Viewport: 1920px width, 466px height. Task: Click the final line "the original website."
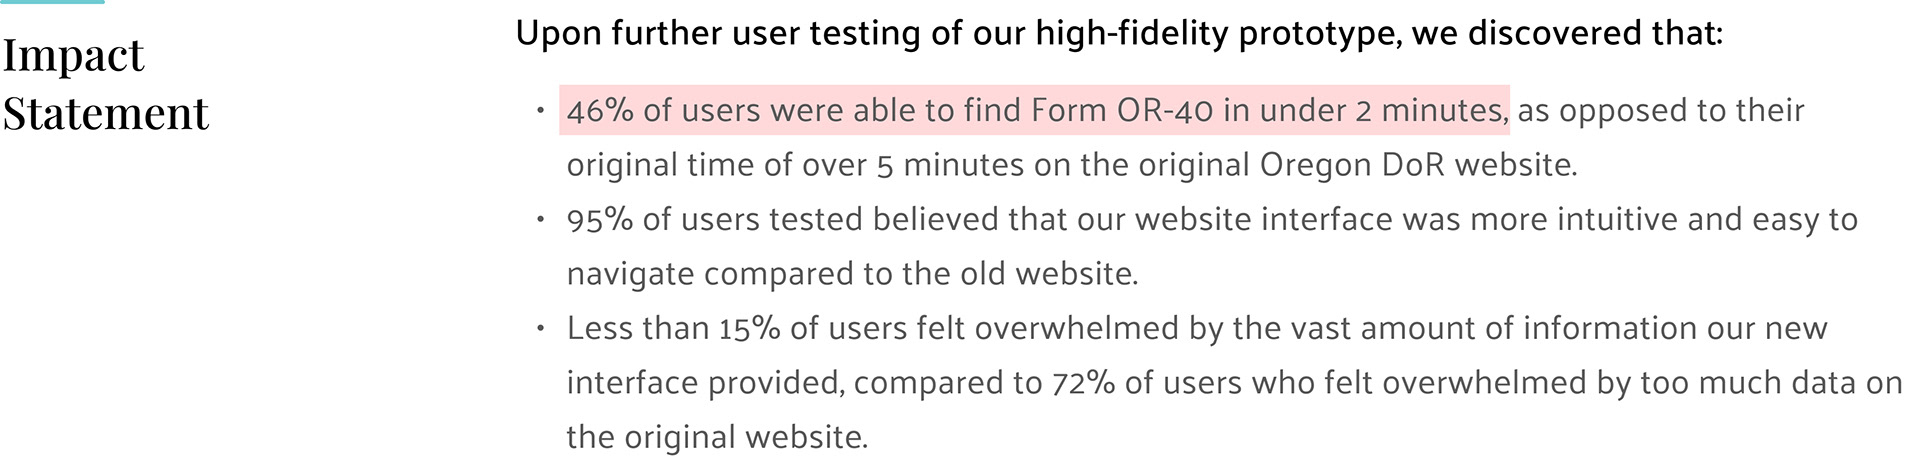pyautogui.click(x=717, y=437)
